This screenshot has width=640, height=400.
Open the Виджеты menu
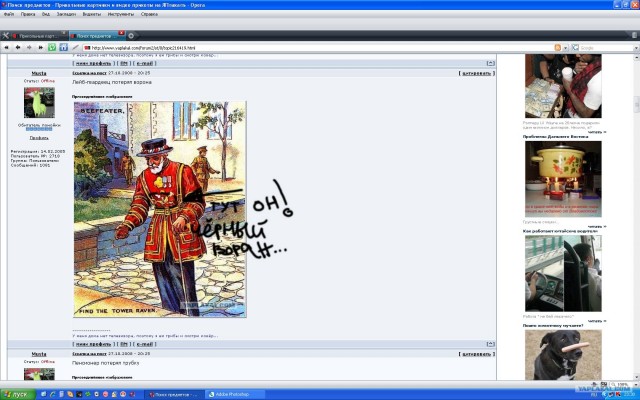(x=91, y=14)
